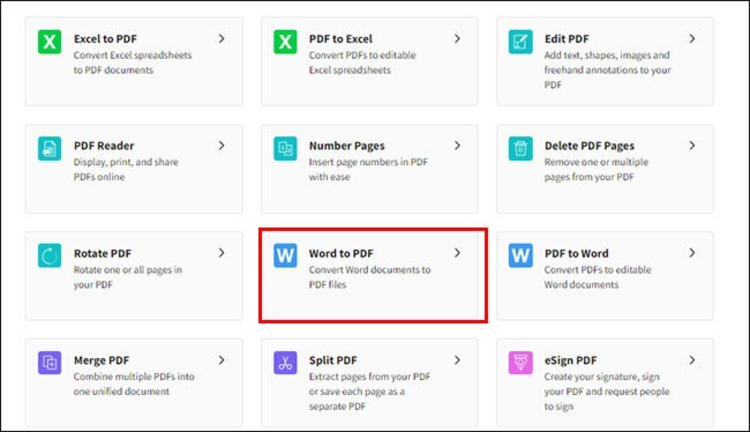Open the Rotate PDF chevron arrow
The width and height of the screenshot is (750, 432).
pyautogui.click(x=221, y=253)
